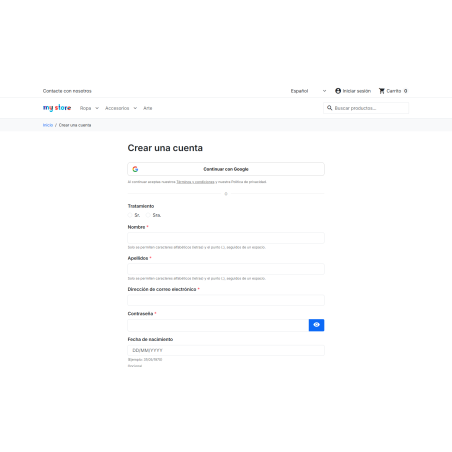
Task: Click the Google logo icon
Action: [135, 169]
